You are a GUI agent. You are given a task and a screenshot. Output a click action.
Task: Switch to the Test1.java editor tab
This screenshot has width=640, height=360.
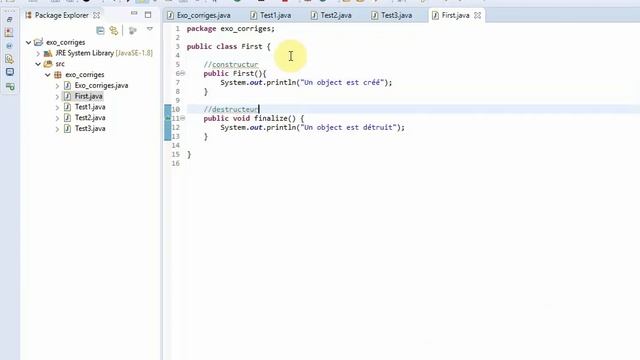point(276,16)
